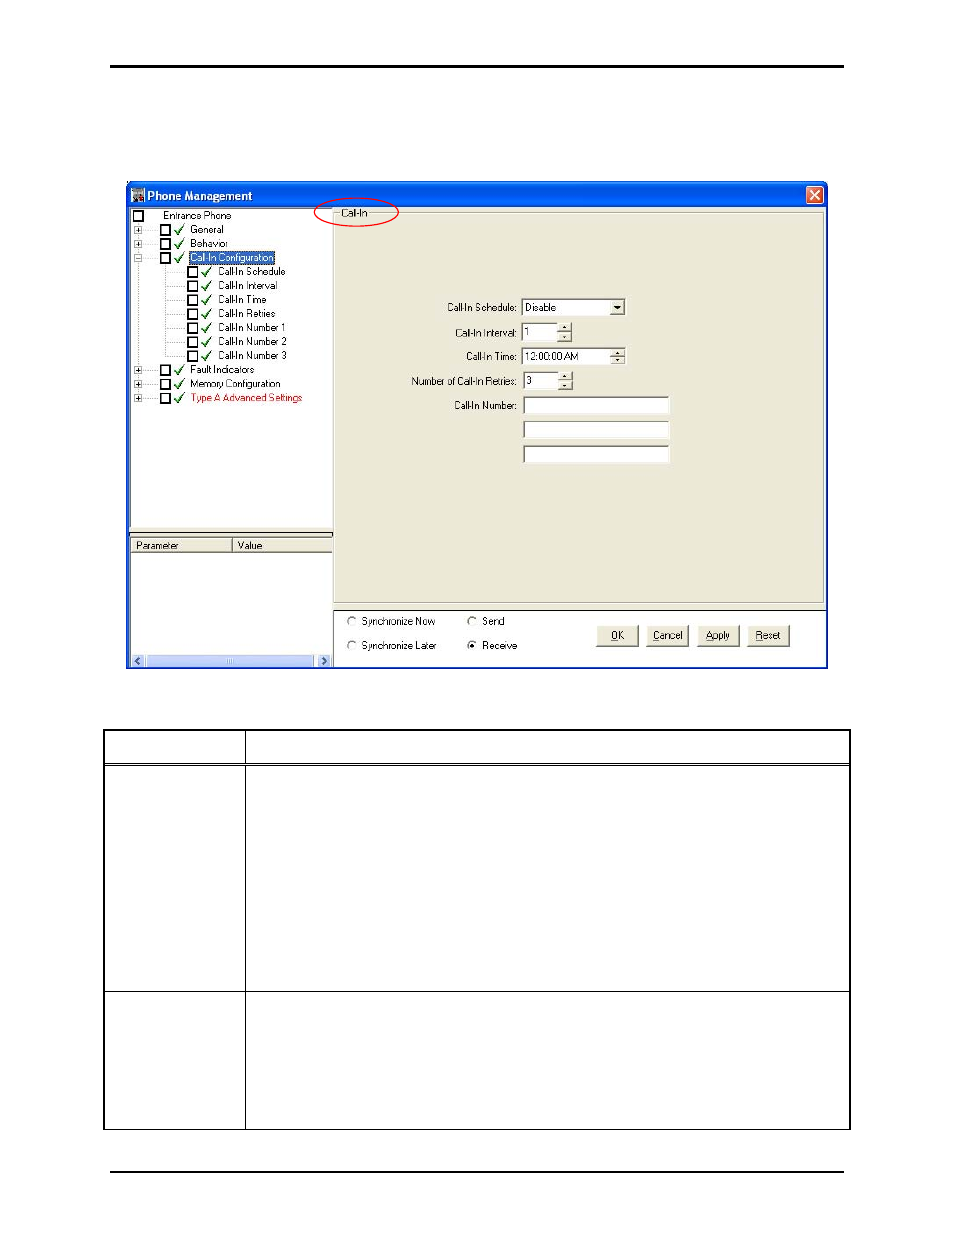Click the right scroll arrow of parameter list
954x1235 pixels.
(323, 661)
